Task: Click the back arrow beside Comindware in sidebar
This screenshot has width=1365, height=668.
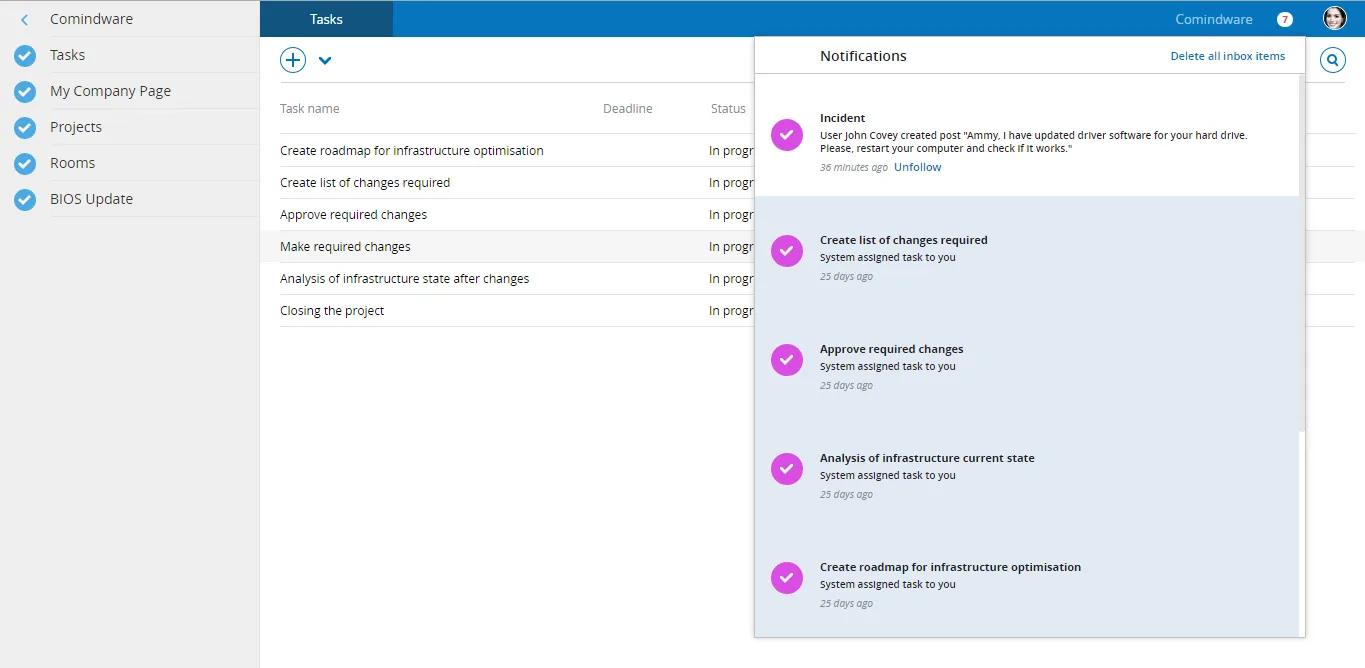Action: point(25,19)
